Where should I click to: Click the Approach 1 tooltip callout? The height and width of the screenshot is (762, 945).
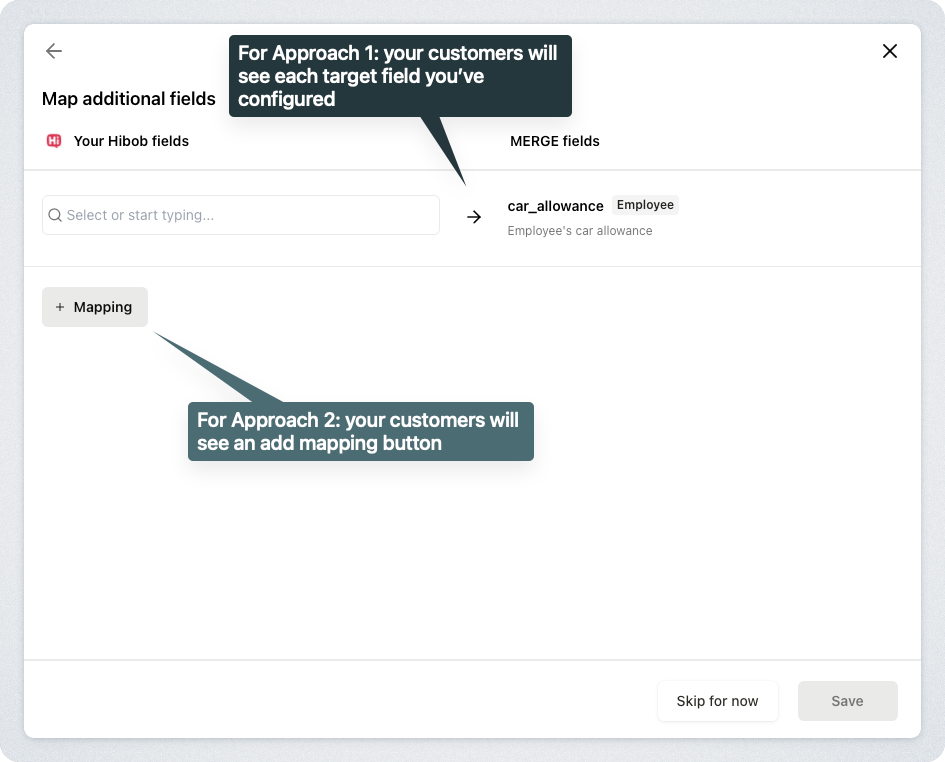coord(400,76)
